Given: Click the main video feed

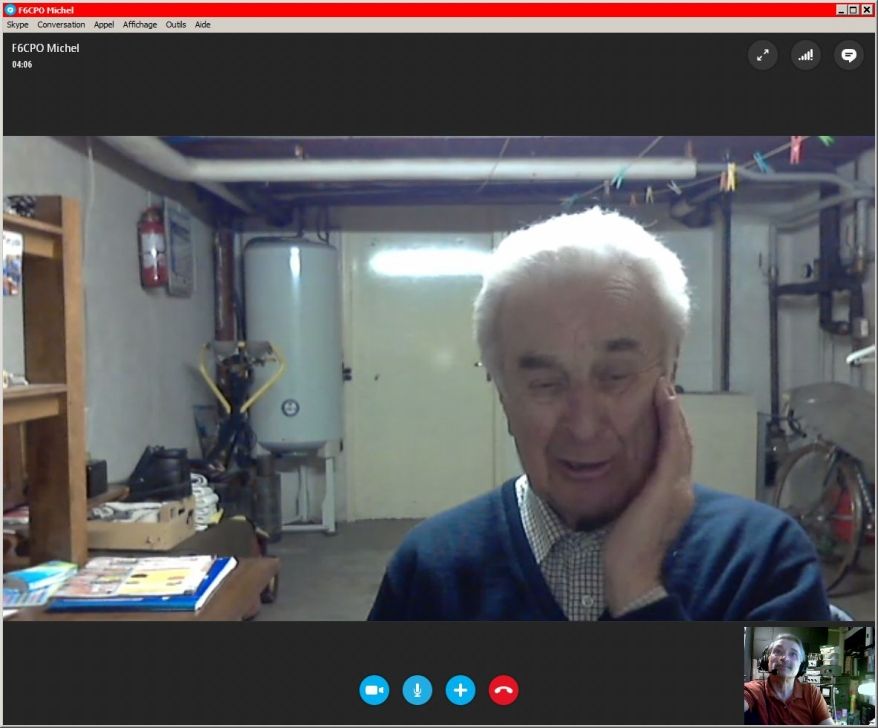Looking at the screenshot, I should pyautogui.click(x=438, y=378).
